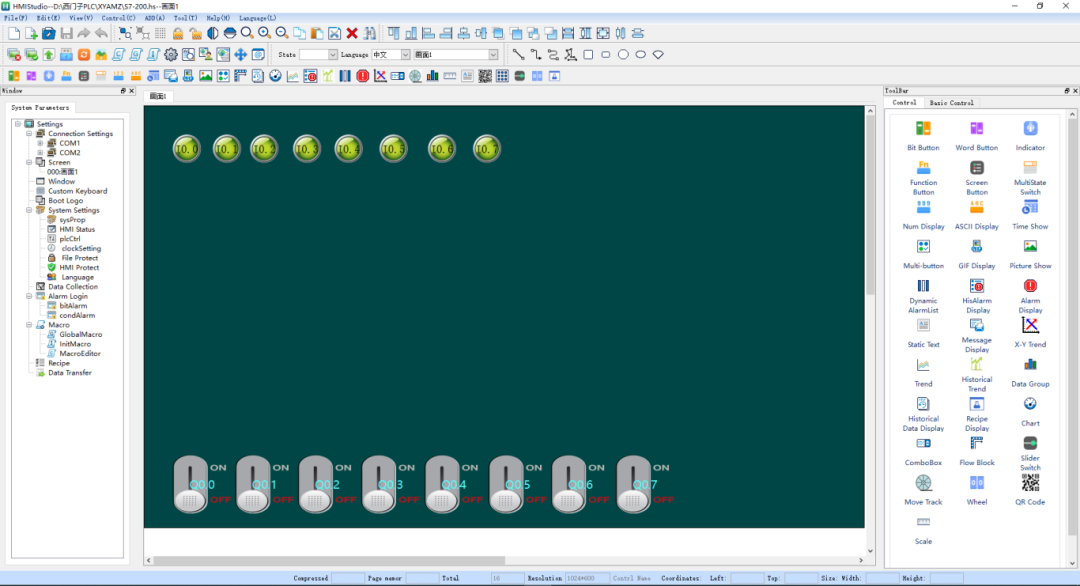The width and height of the screenshot is (1080, 586).
Task: Choose the X-Y Trend control
Action: click(1030, 333)
